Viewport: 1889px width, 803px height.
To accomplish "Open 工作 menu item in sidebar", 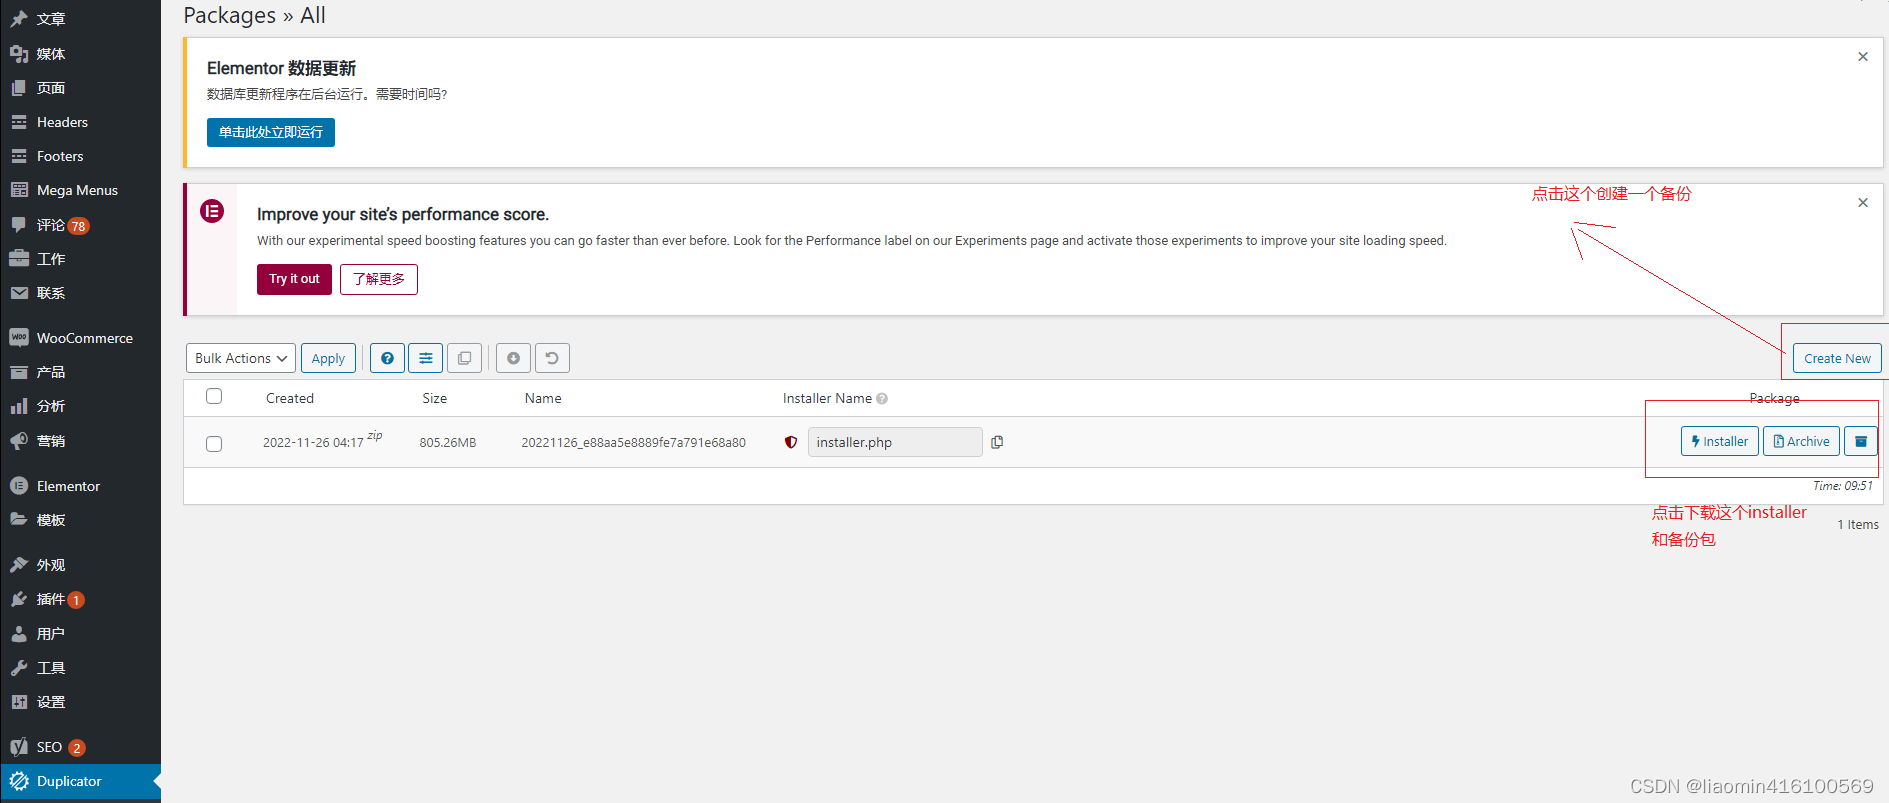I will pos(51,259).
